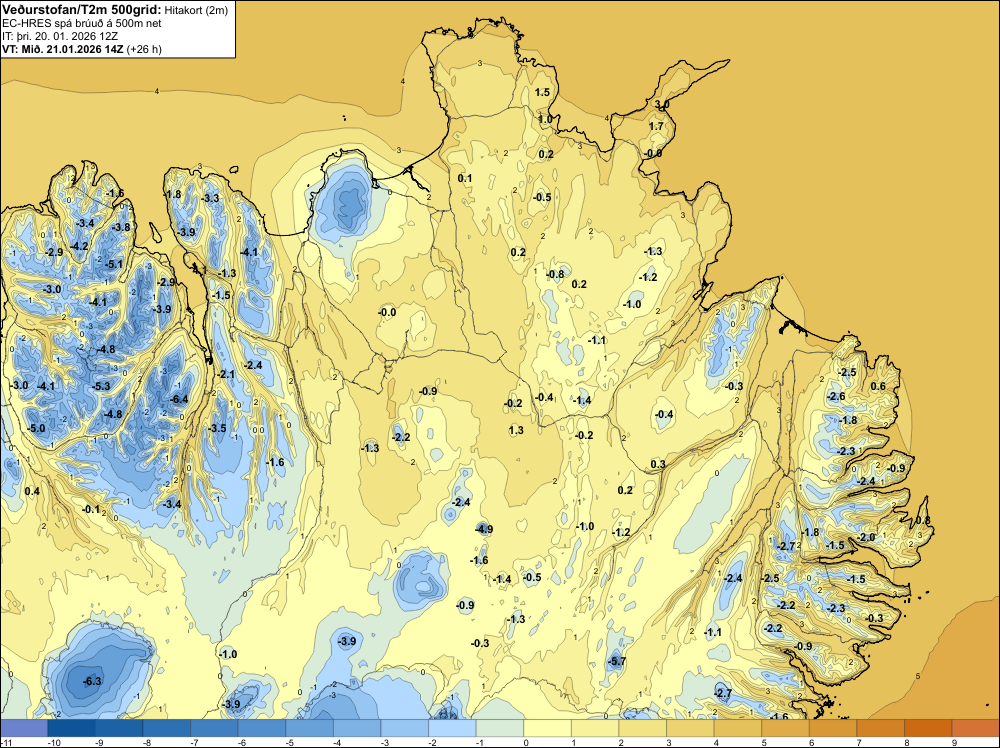The height and width of the screenshot is (748, 1000).
Task: Click the legend tick label -5
Action: (x=291, y=742)
